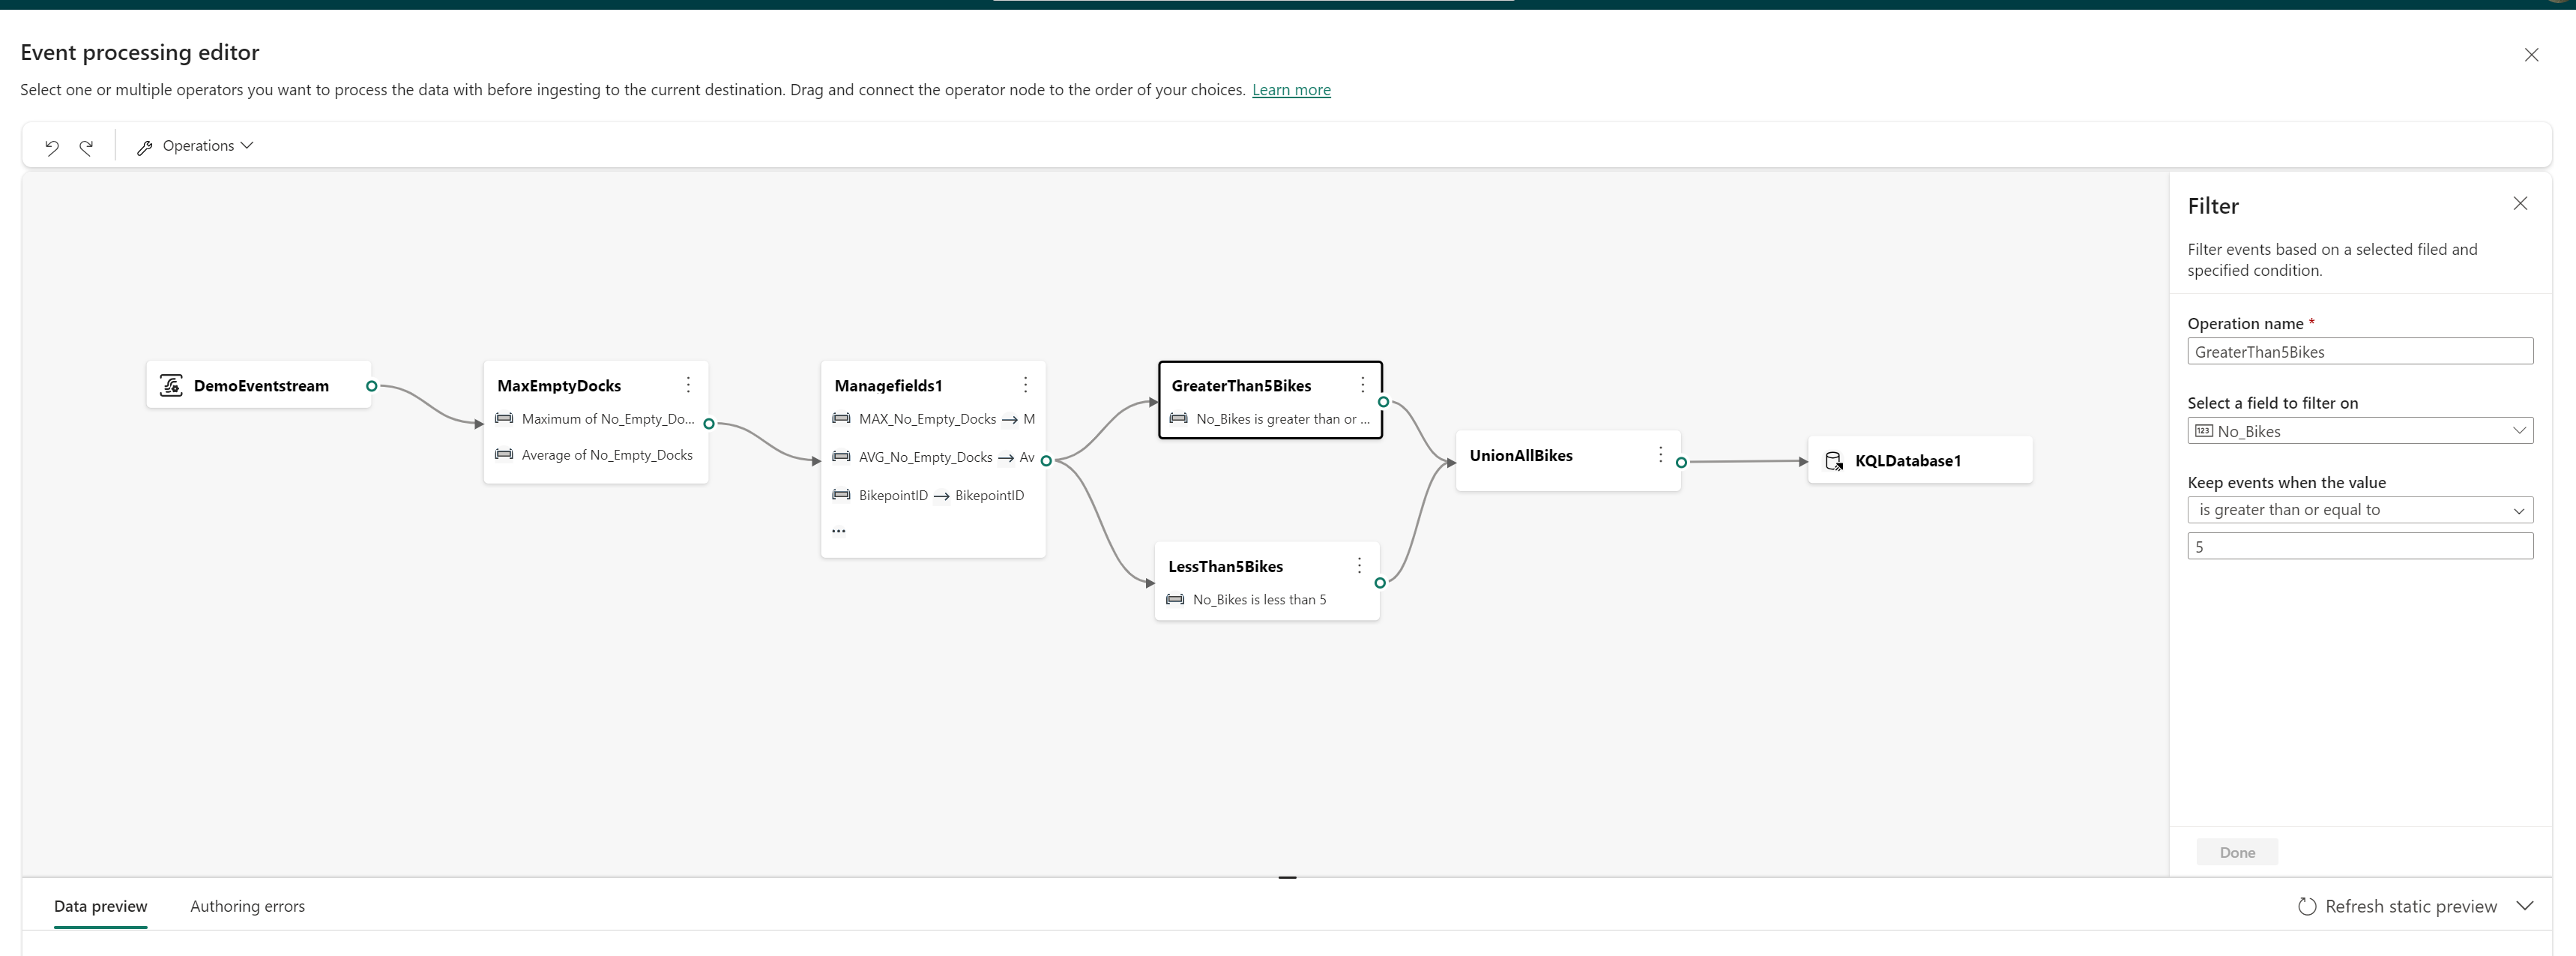Click LessThan5Bikes output connector port
This screenshot has height=956, width=2576.
coord(1380,583)
